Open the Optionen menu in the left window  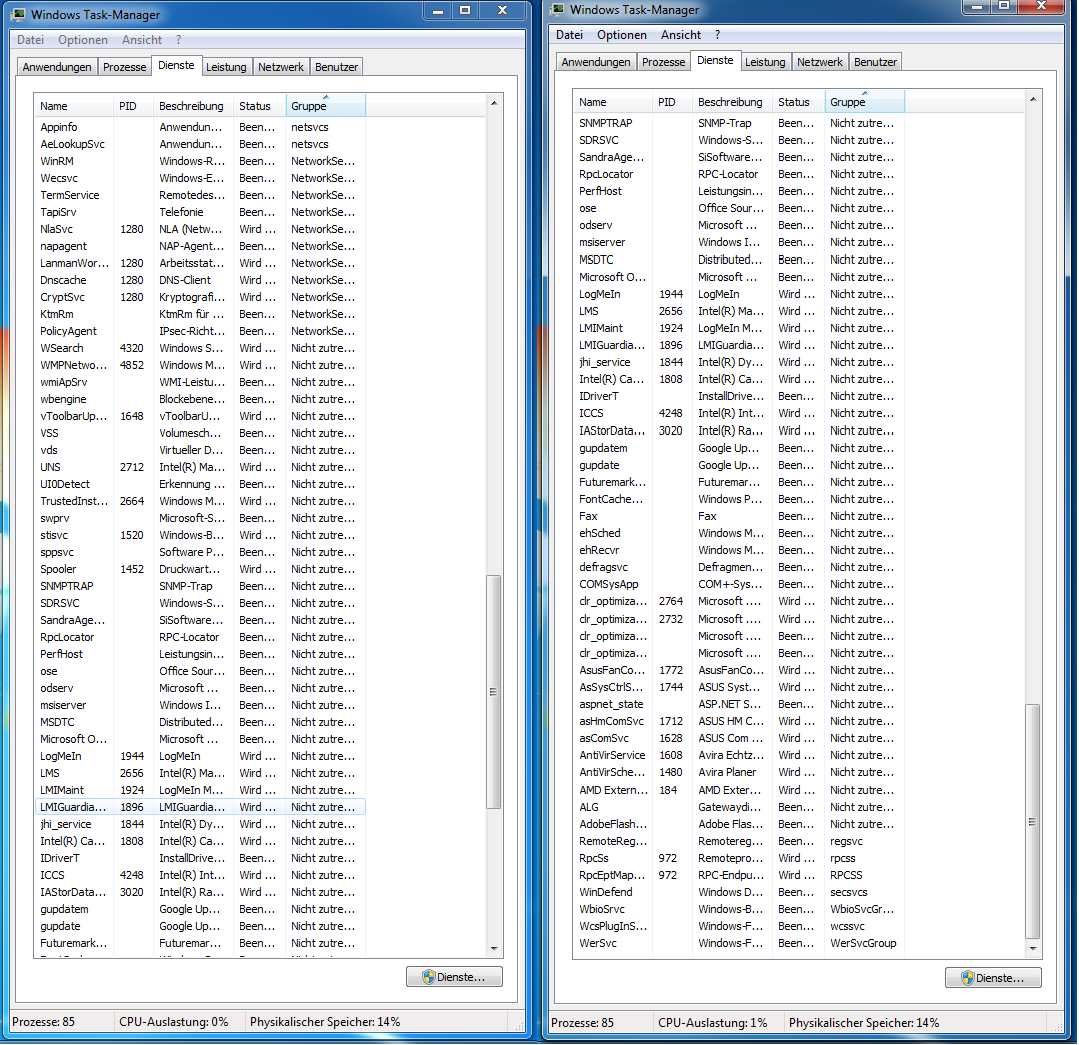click(x=83, y=40)
